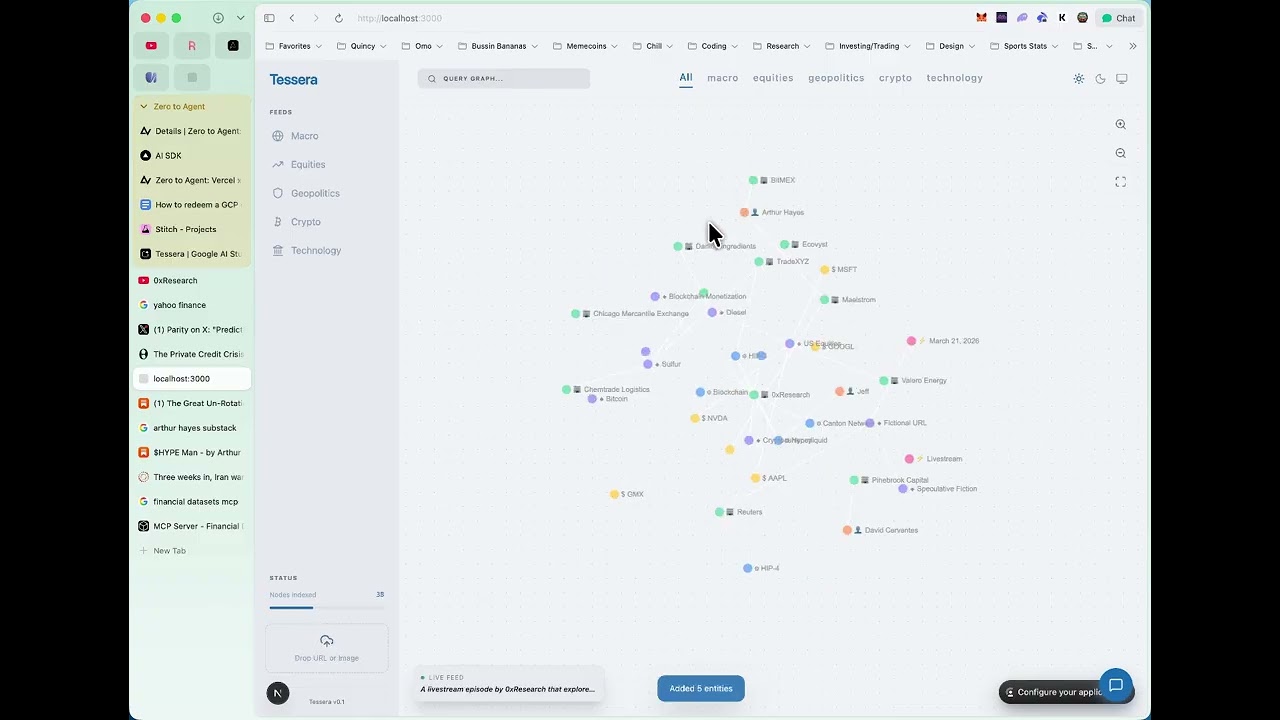
Task: Switch to light theme sun icon
Action: click(x=1078, y=78)
